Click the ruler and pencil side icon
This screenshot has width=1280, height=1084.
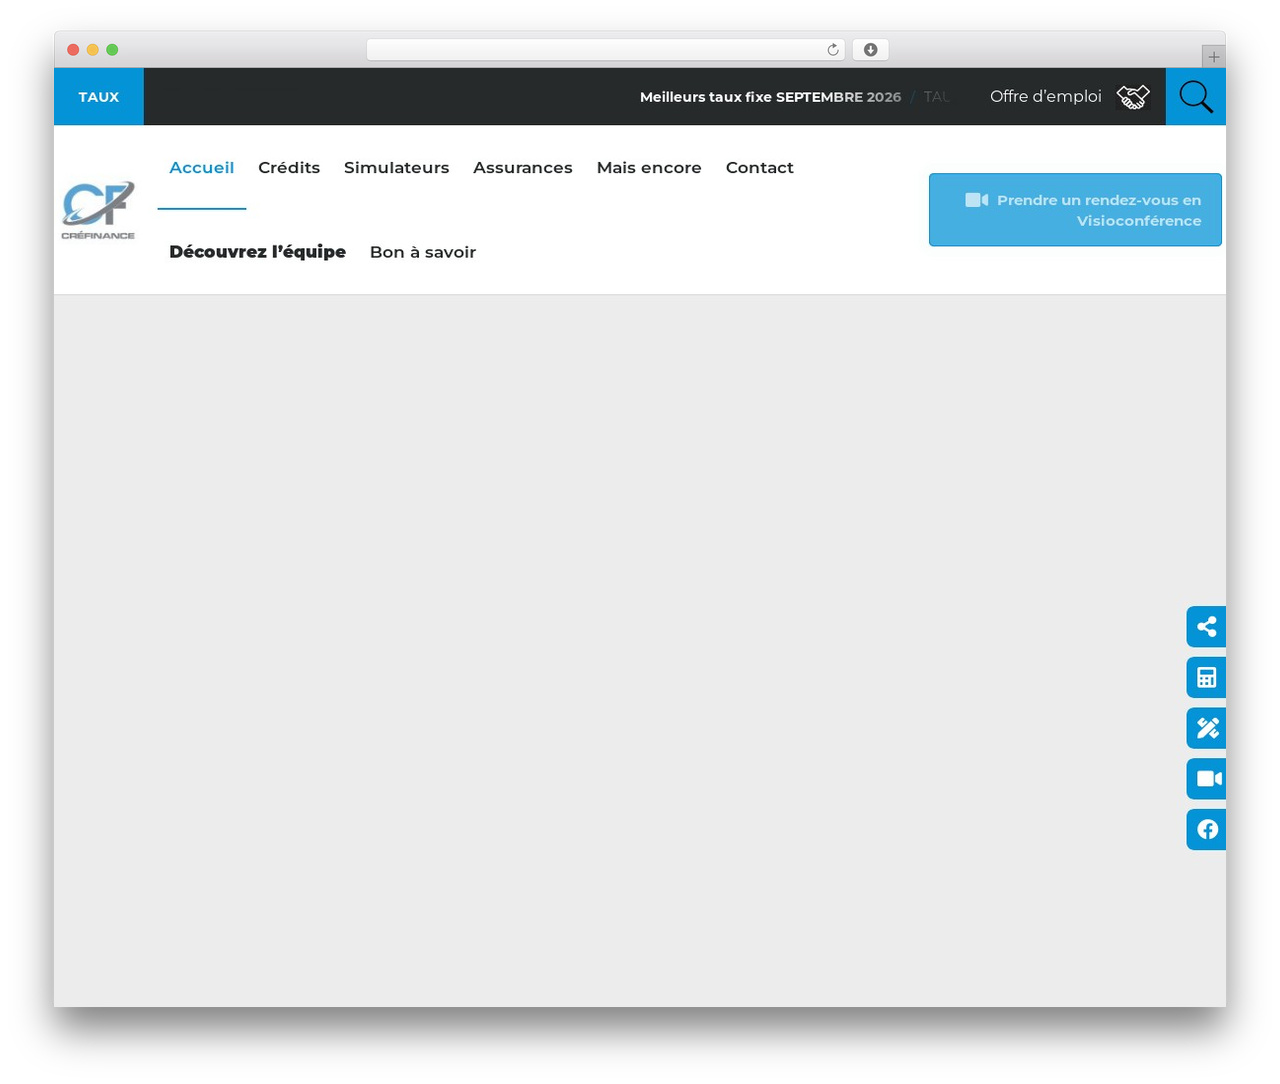click(1207, 728)
